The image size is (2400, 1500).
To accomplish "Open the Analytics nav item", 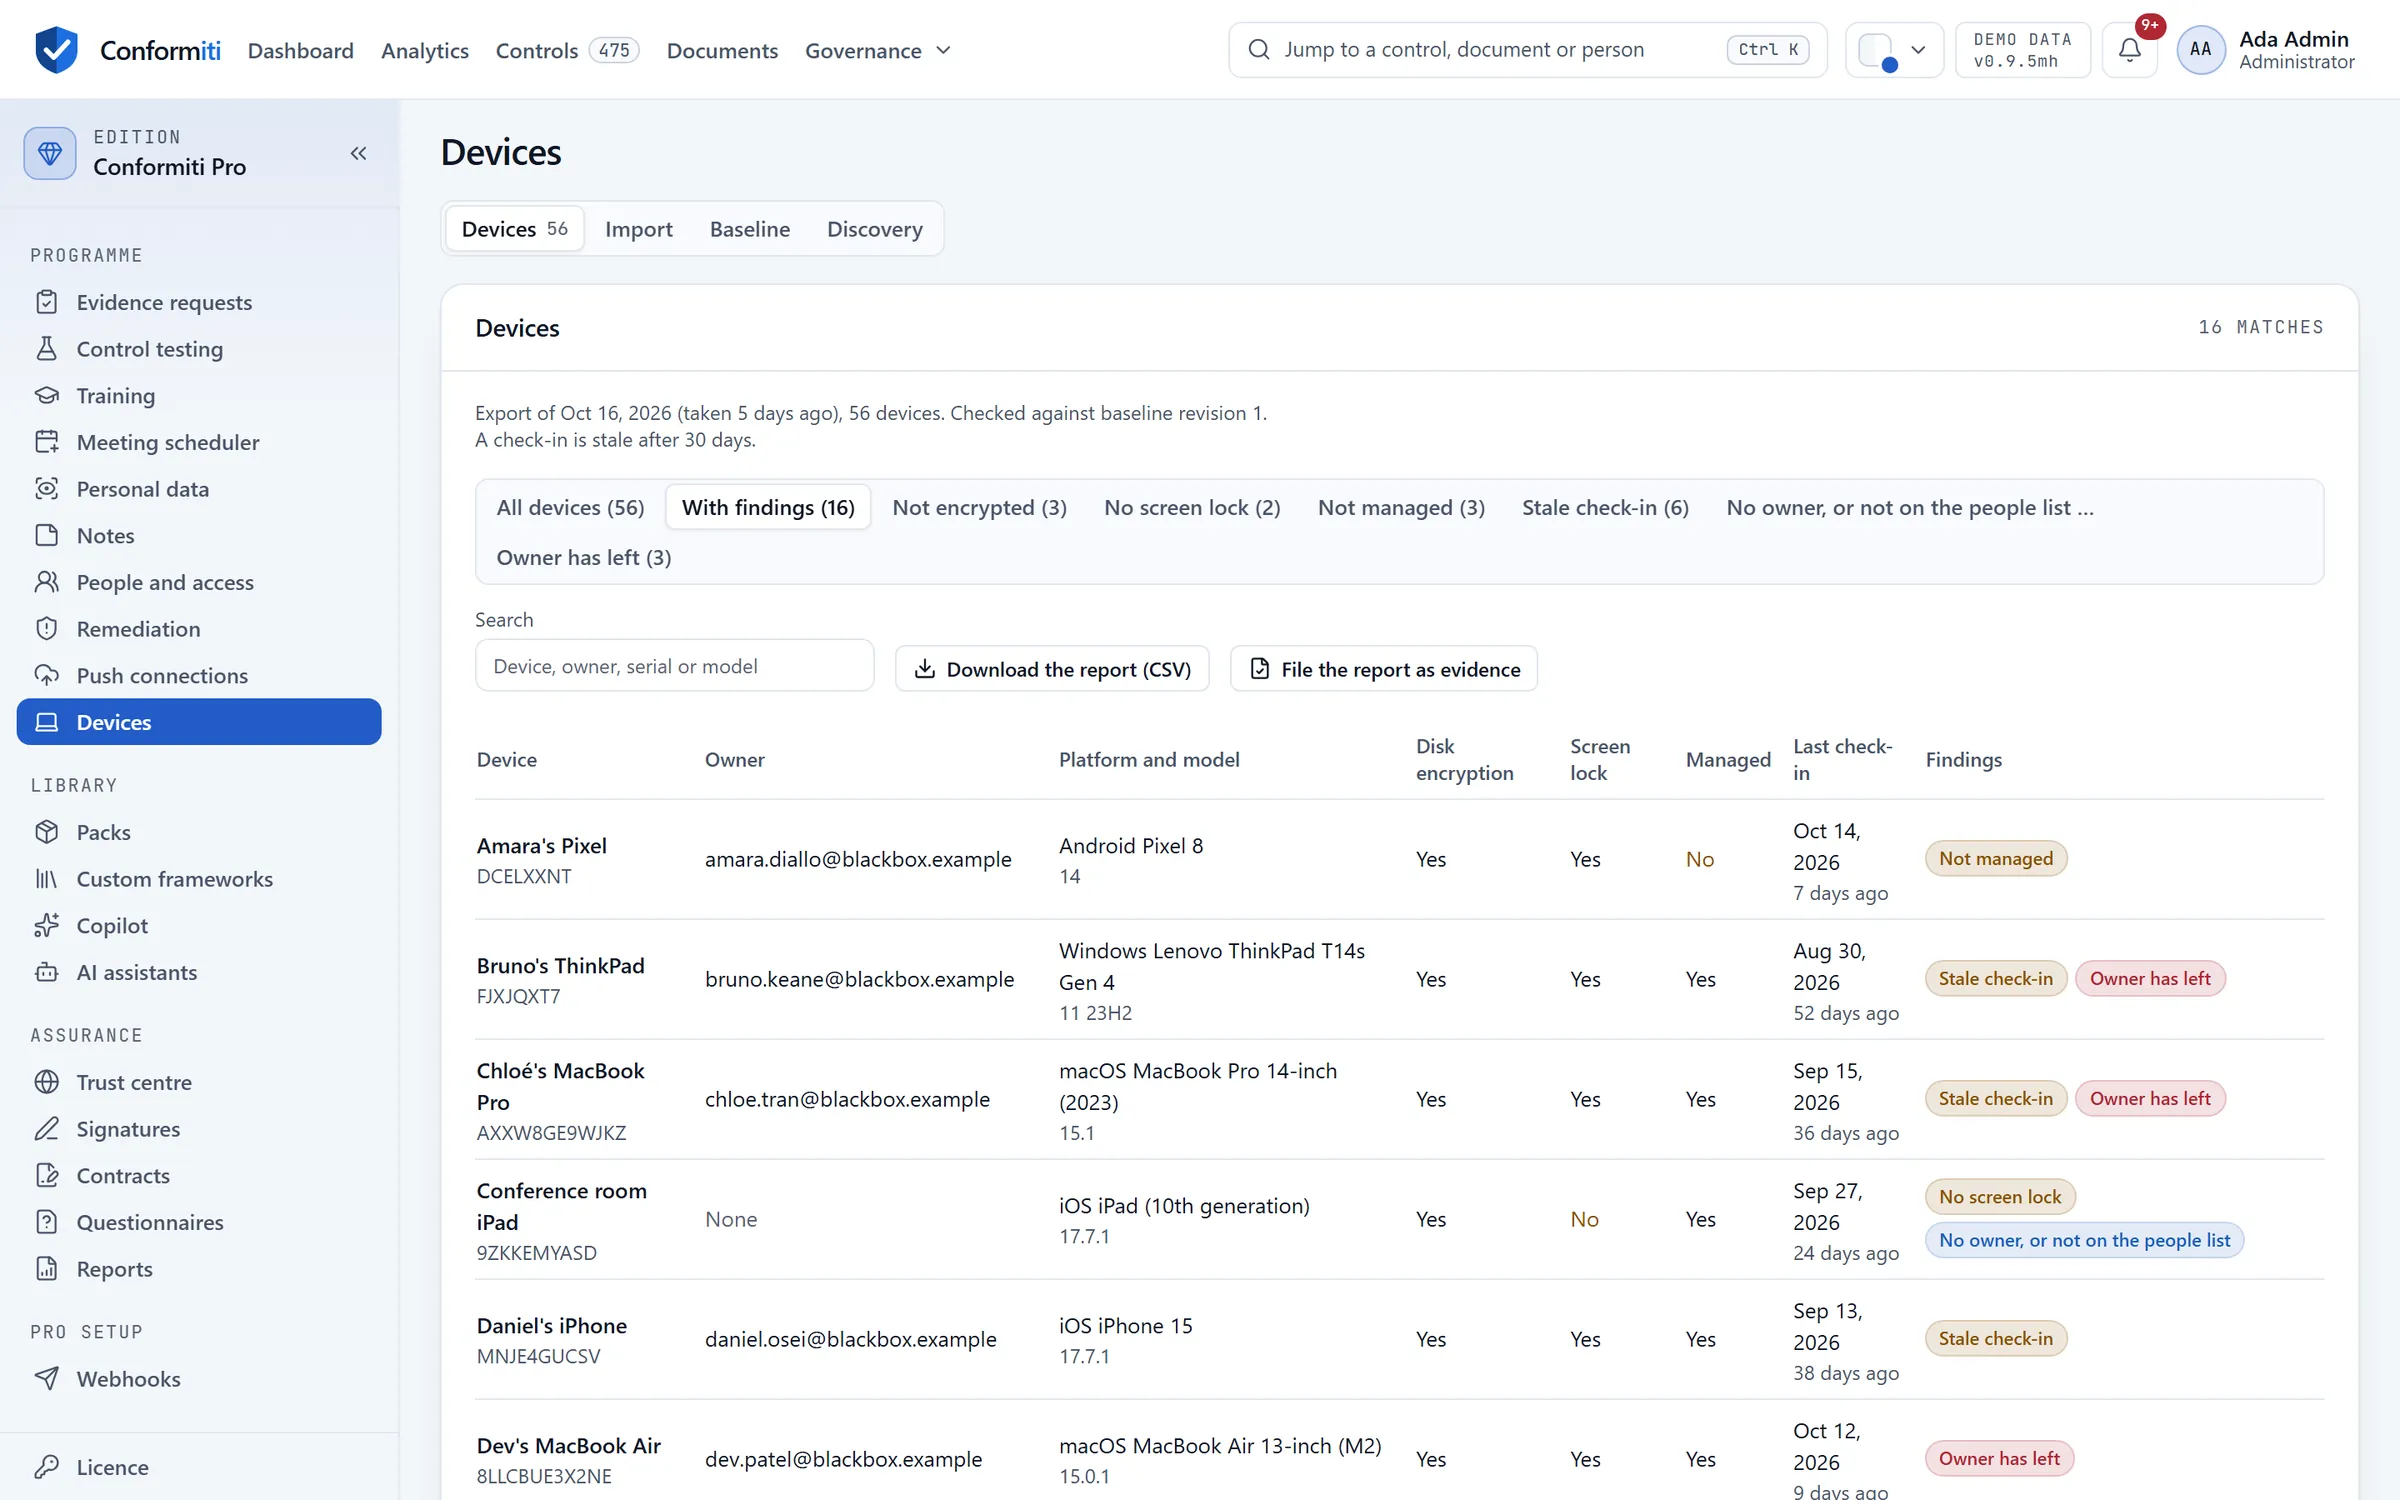I will pos(424,50).
